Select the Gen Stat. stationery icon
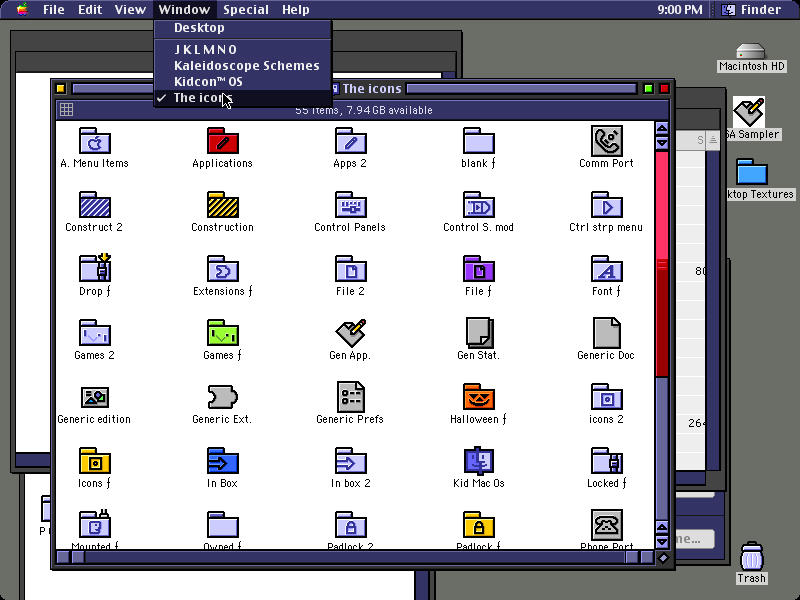Viewport: 800px width, 600px height. (x=479, y=333)
